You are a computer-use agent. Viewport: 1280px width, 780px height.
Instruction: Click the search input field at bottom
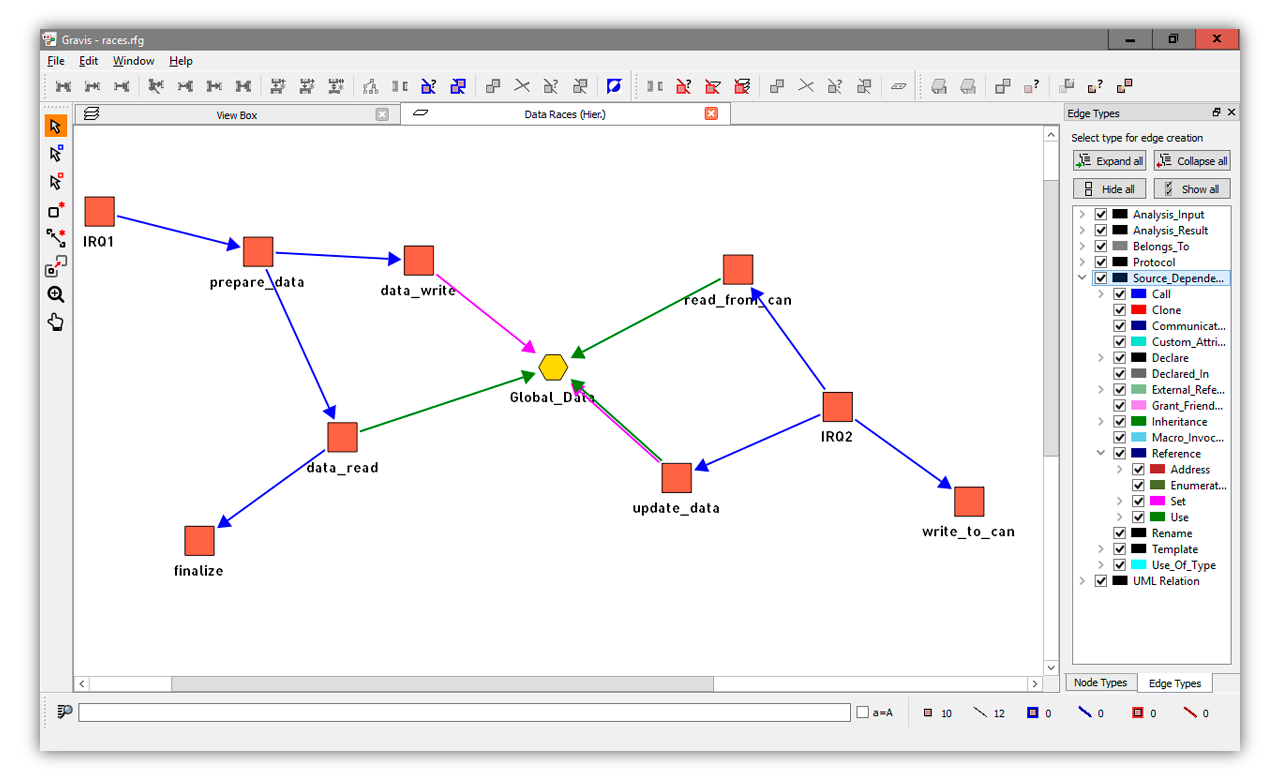click(x=464, y=713)
